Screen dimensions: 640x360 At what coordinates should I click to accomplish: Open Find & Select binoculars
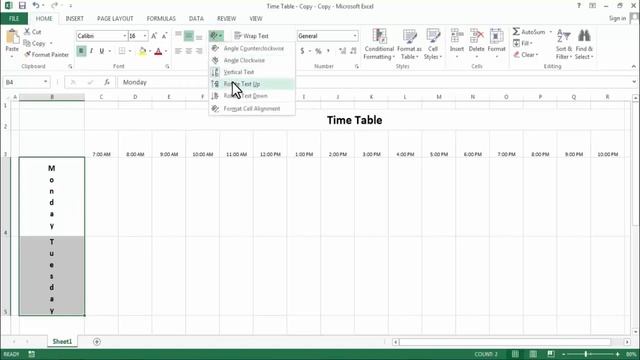point(584,44)
